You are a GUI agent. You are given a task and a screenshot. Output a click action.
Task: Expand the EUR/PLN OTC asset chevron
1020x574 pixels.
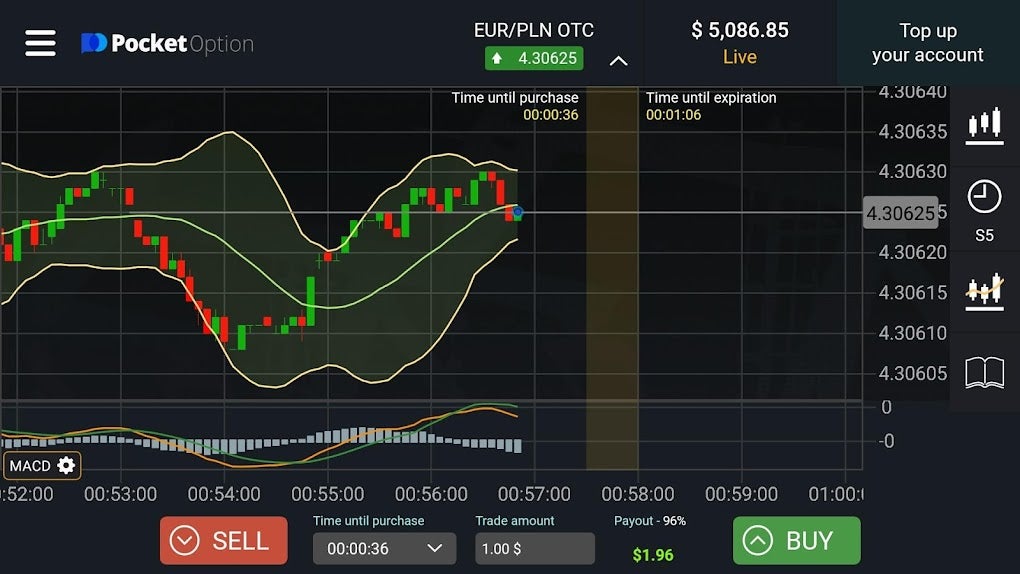(619, 61)
